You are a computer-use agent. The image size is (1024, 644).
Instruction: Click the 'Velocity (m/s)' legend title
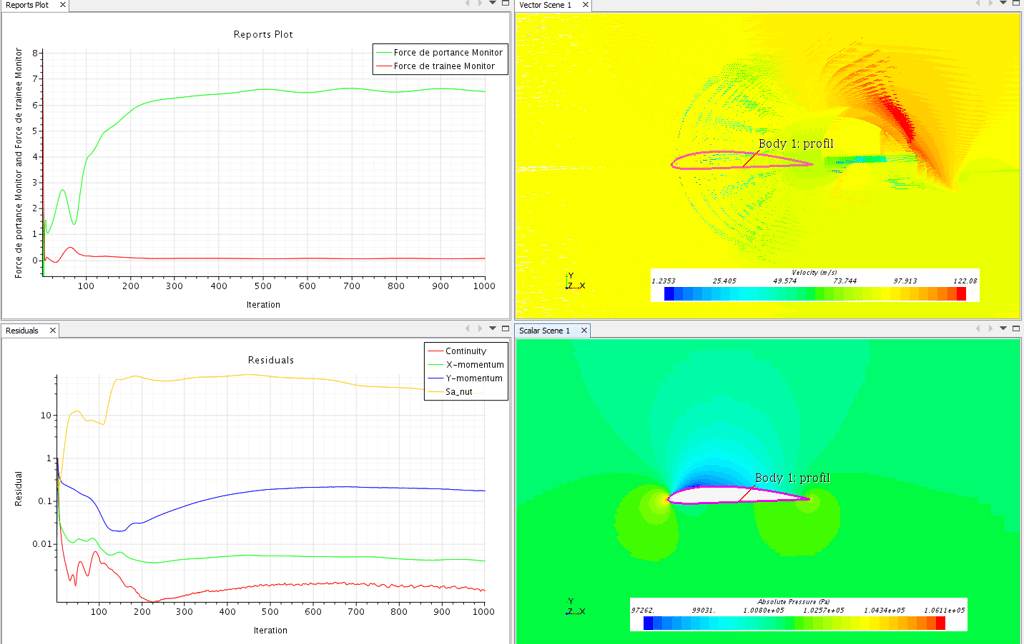[814, 272]
